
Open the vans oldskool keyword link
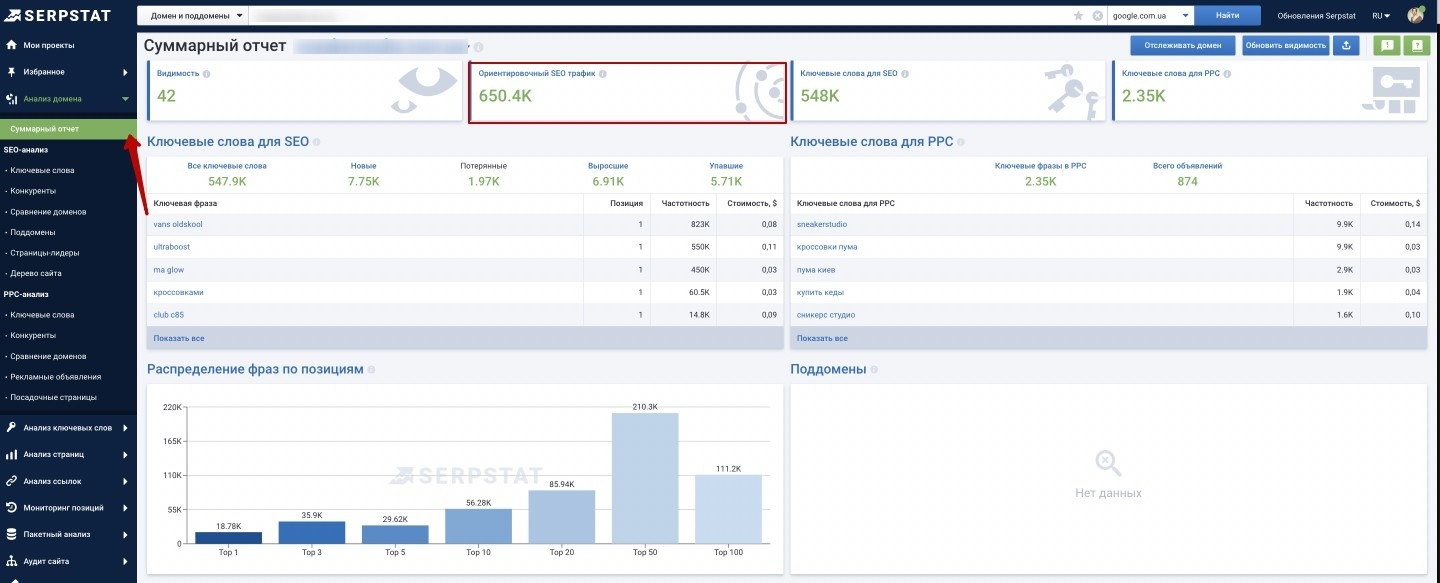178,224
